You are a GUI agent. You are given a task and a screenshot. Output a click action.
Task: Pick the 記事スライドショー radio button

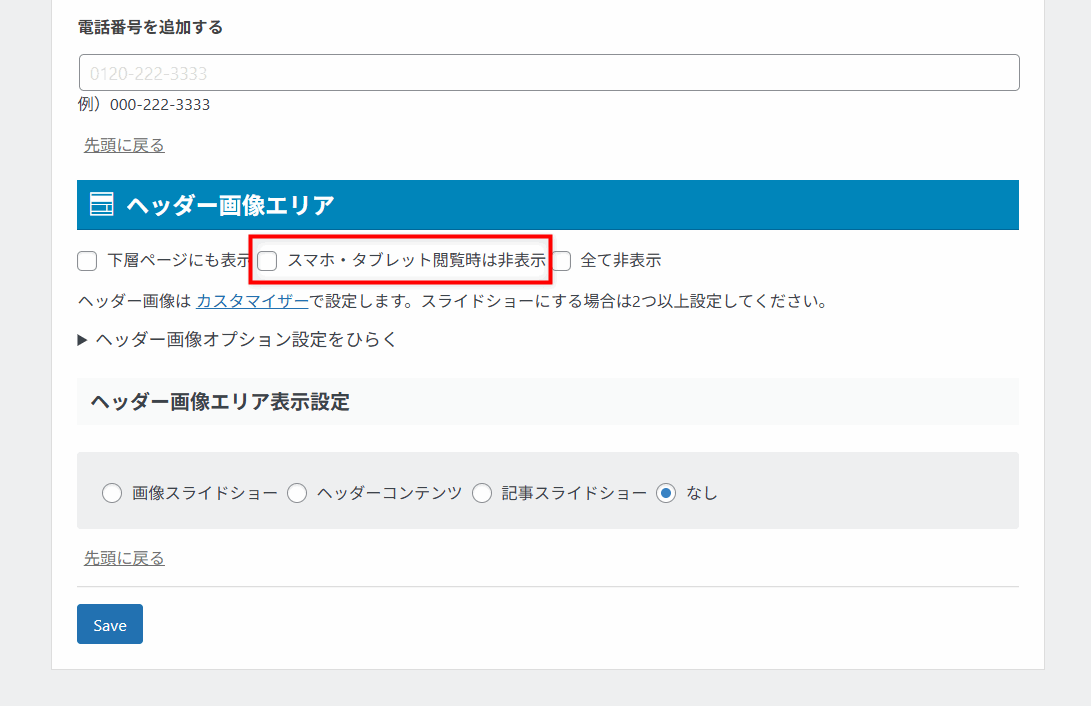482,493
